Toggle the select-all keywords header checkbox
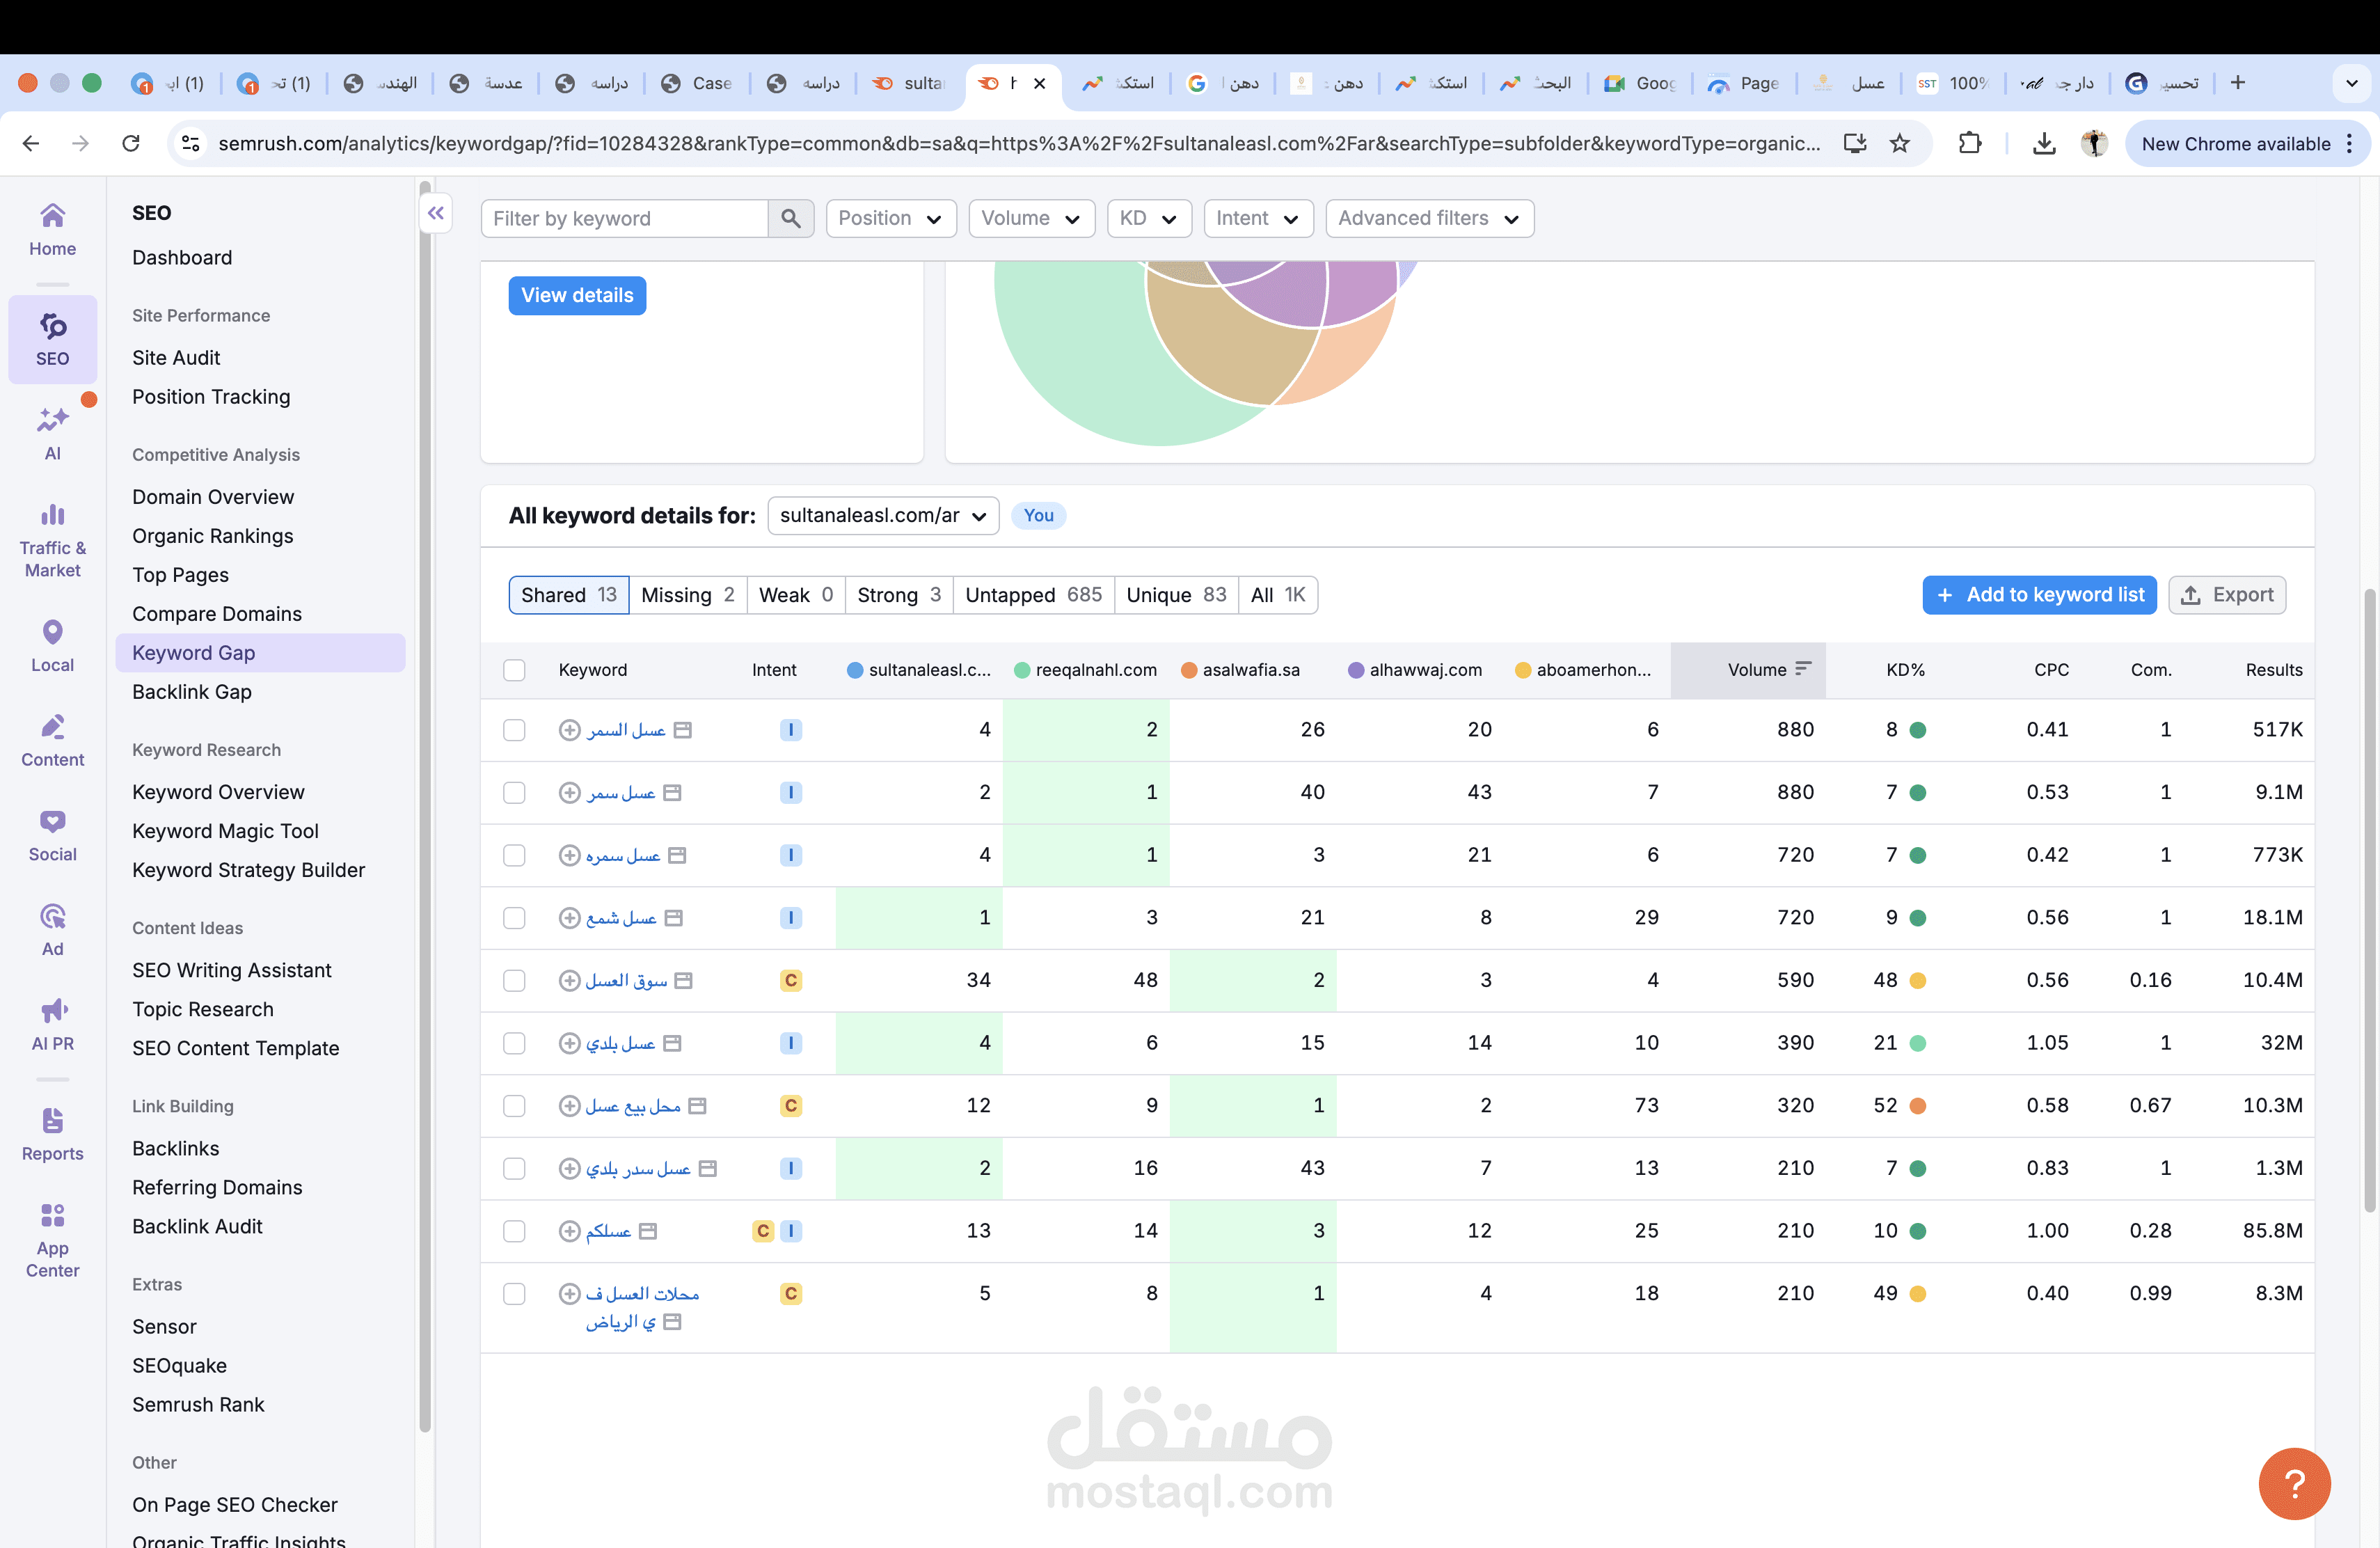The width and height of the screenshot is (2380, 1548). pyautogui.click(x=514, y=670)
